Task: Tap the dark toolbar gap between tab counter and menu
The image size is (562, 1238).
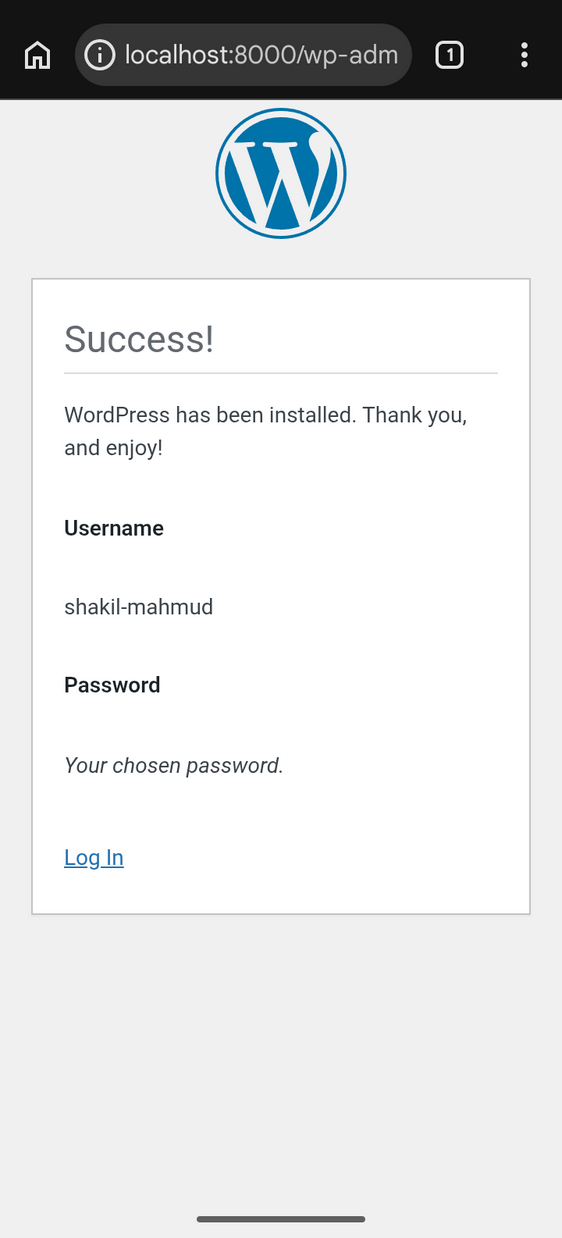Action: (489, 55)
